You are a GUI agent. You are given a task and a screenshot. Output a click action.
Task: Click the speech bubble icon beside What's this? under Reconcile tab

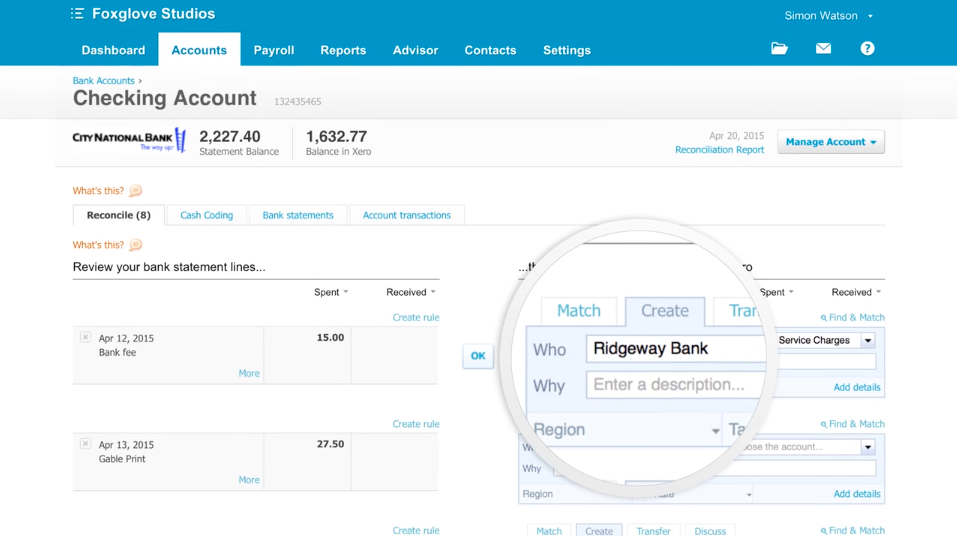(x=135, y=245)
